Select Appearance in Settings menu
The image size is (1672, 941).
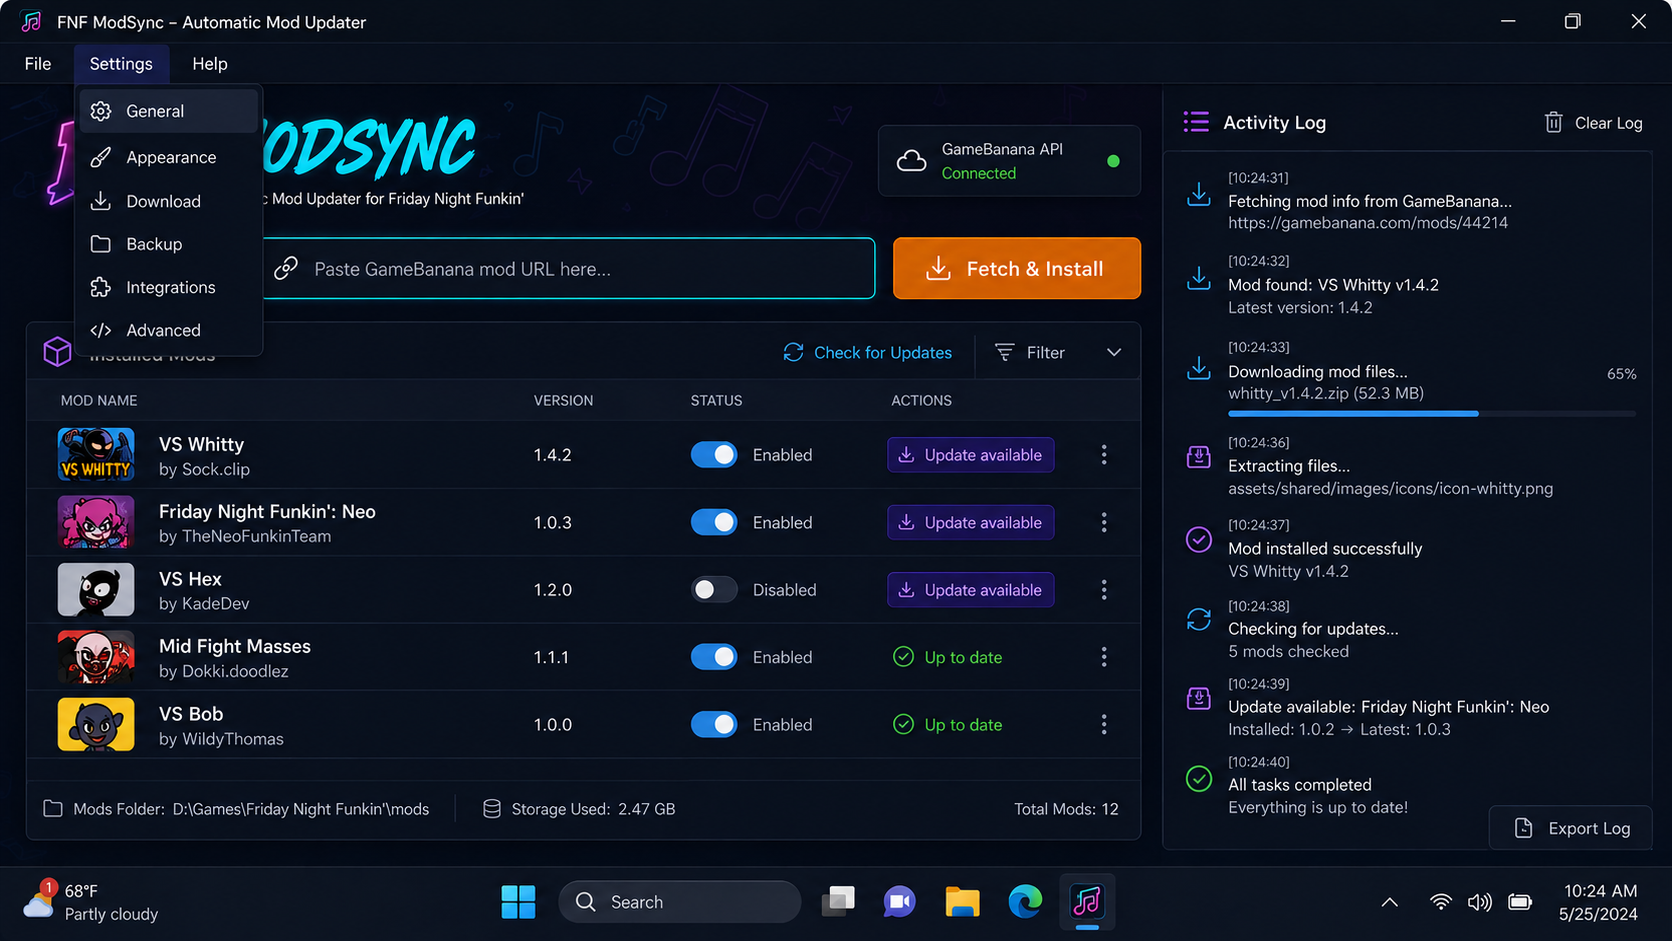pyautogui.click(x=168, y=157)
